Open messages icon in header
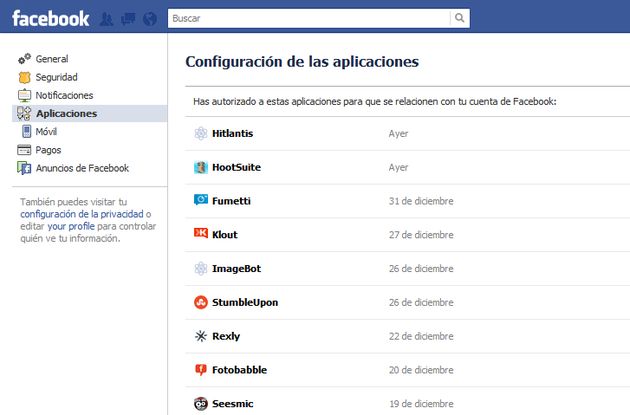The width and height of the screenshot is (630, 415). (x=128, y=18)
